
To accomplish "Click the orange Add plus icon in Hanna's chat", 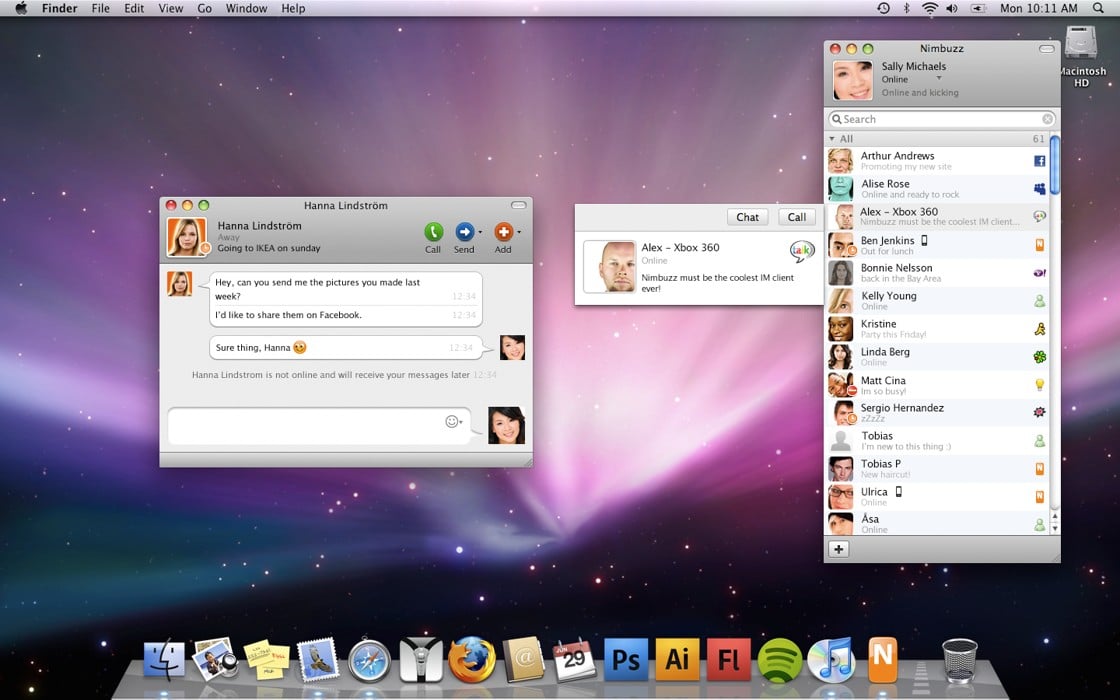I will [504, 232].
